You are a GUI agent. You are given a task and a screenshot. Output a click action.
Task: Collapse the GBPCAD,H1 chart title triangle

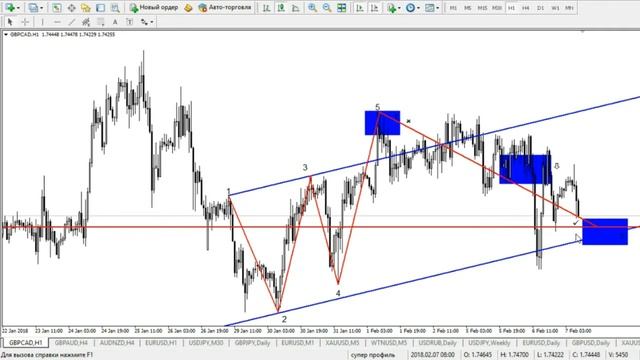6,35
